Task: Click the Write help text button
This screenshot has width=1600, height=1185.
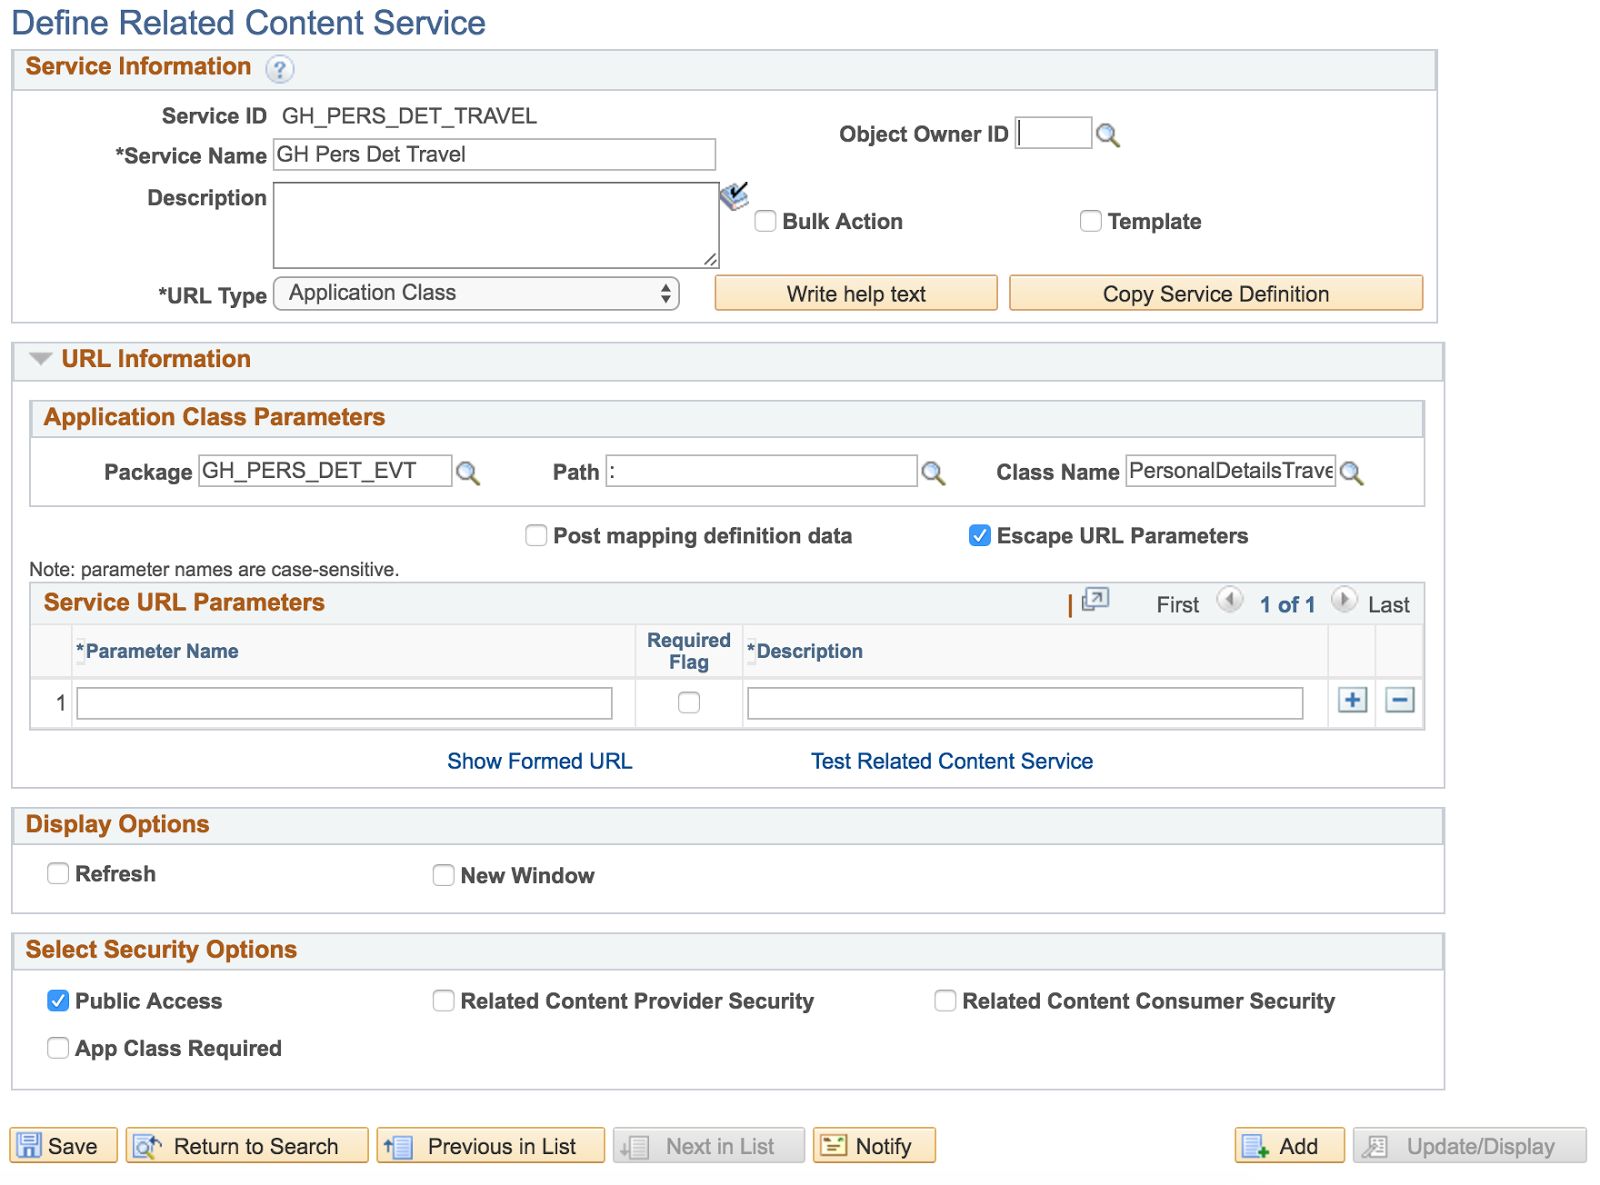Action: 855,293
